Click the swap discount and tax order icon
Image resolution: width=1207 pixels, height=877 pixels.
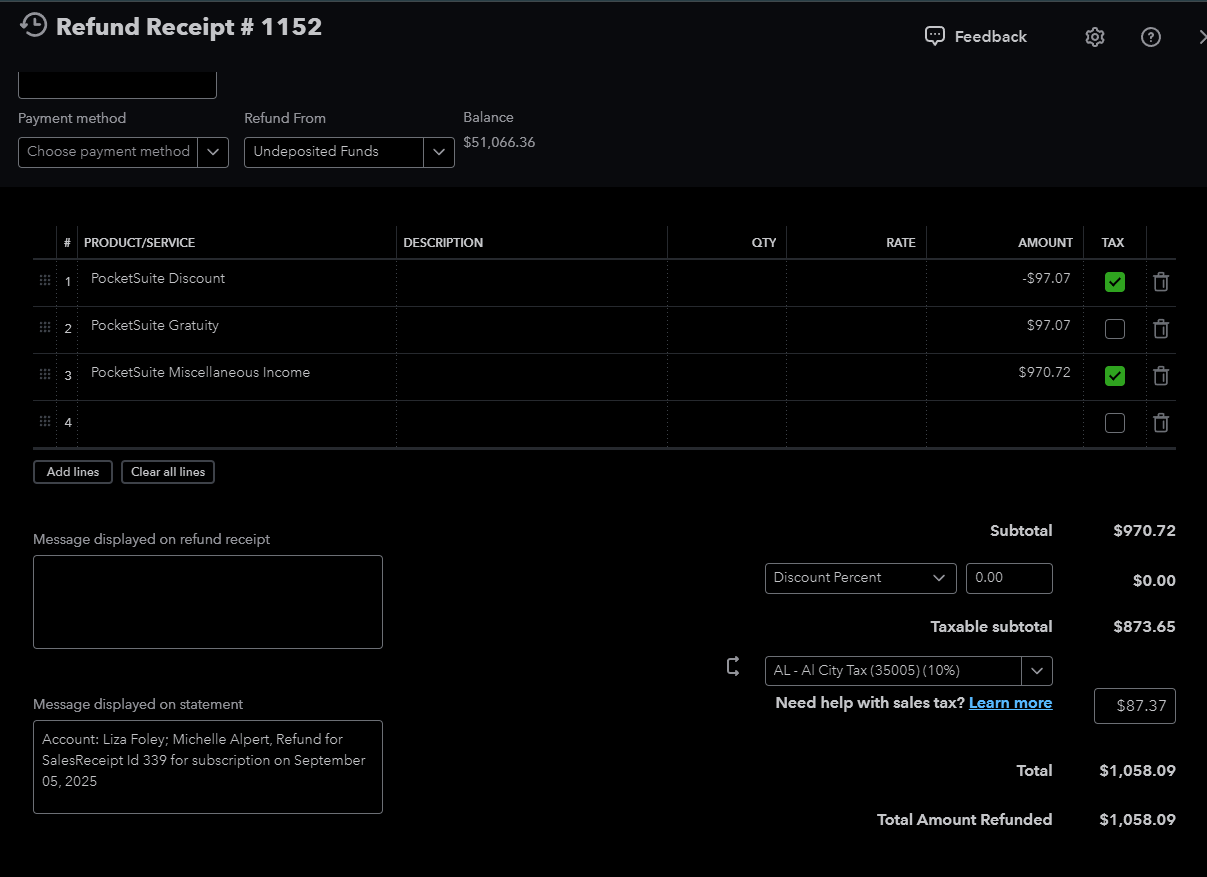point(734,667)
